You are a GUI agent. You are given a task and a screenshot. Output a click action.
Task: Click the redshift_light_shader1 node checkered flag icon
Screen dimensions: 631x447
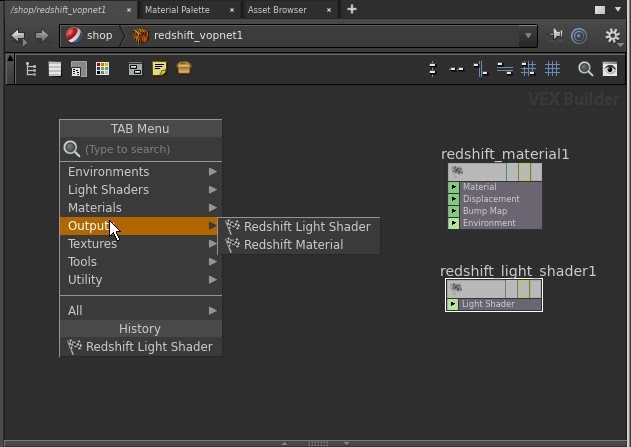click(456, 288)
